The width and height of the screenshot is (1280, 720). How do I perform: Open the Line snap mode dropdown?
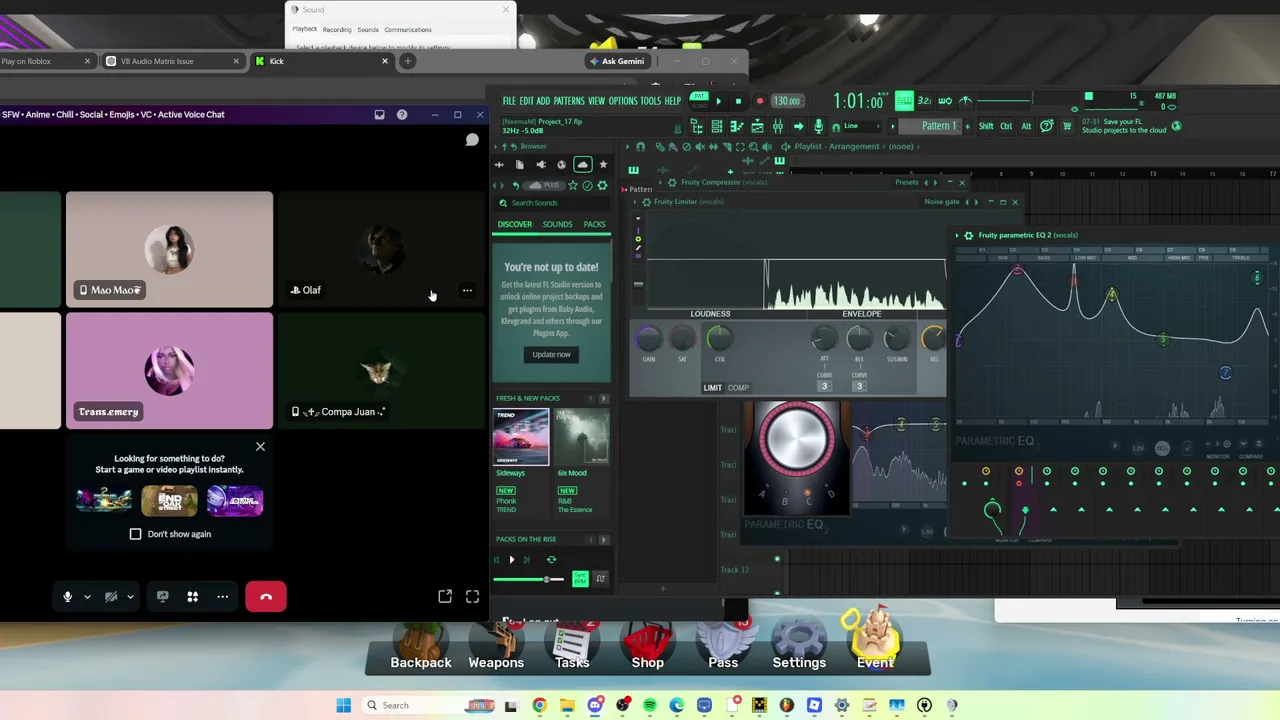[862, 126]
